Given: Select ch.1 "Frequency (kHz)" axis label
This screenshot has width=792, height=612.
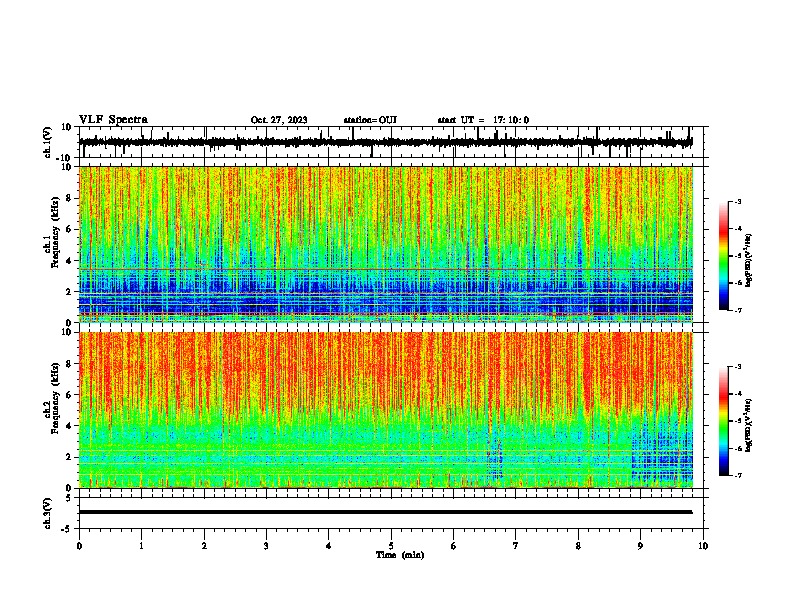Looking at the screenshot, I should pyautogui.click(x=54, y=233).
